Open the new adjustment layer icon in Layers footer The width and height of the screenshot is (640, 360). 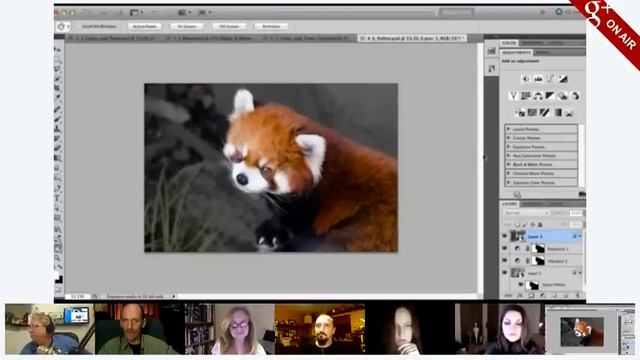pyautogui.click(x=542, y=296)
